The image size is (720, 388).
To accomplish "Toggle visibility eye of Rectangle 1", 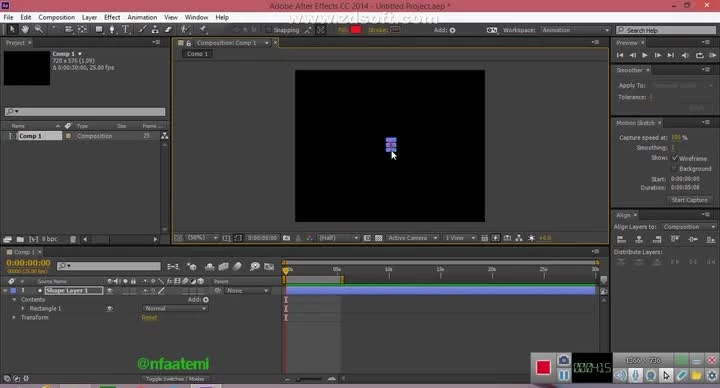I will pos(109,309).
